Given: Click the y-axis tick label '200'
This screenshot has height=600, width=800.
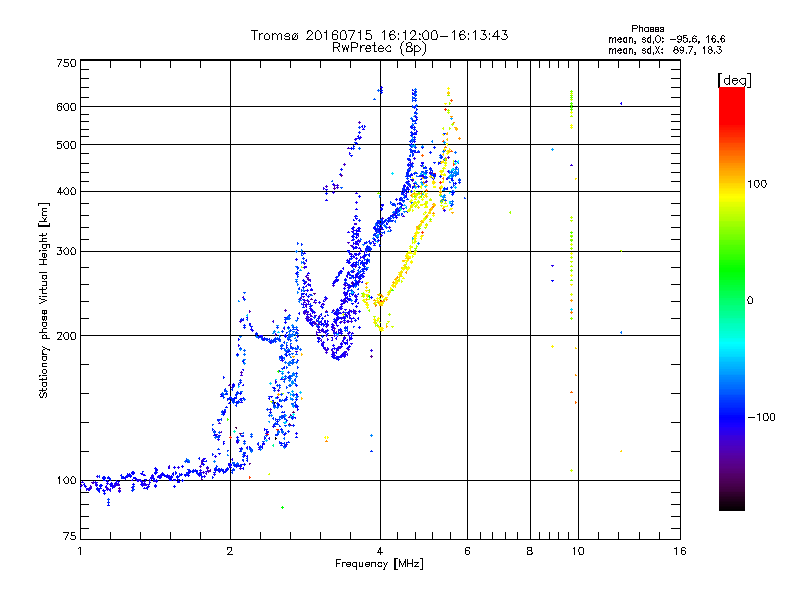Looking at the screenshot, I should coord(66,336).
